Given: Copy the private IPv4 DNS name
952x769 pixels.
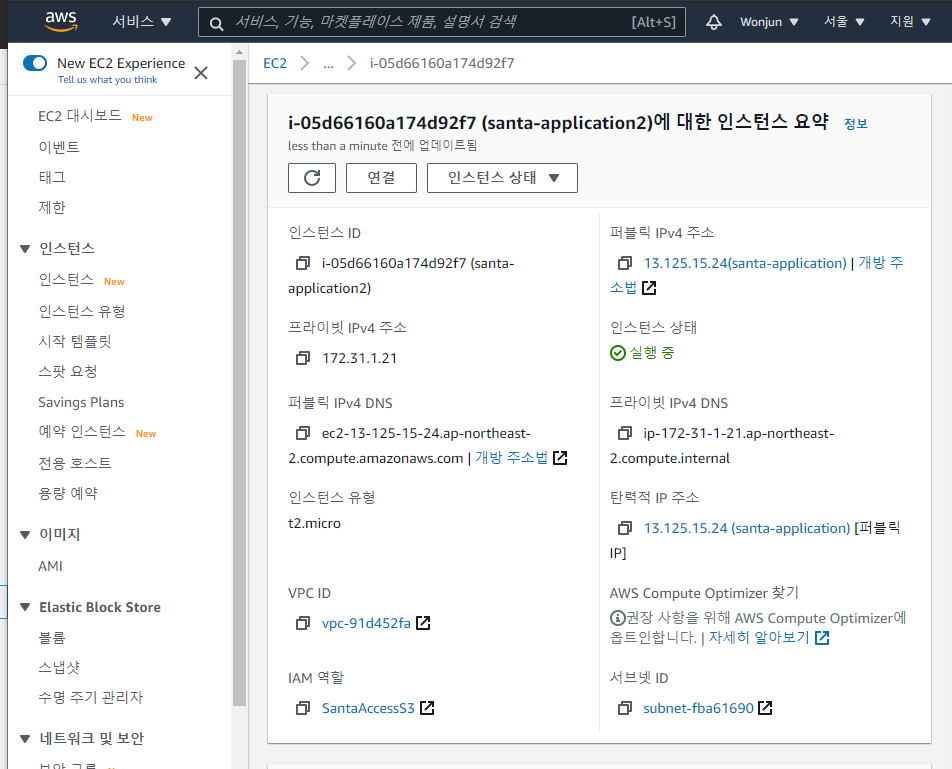Looking at the screenshot, I should (x=624, y=433).
